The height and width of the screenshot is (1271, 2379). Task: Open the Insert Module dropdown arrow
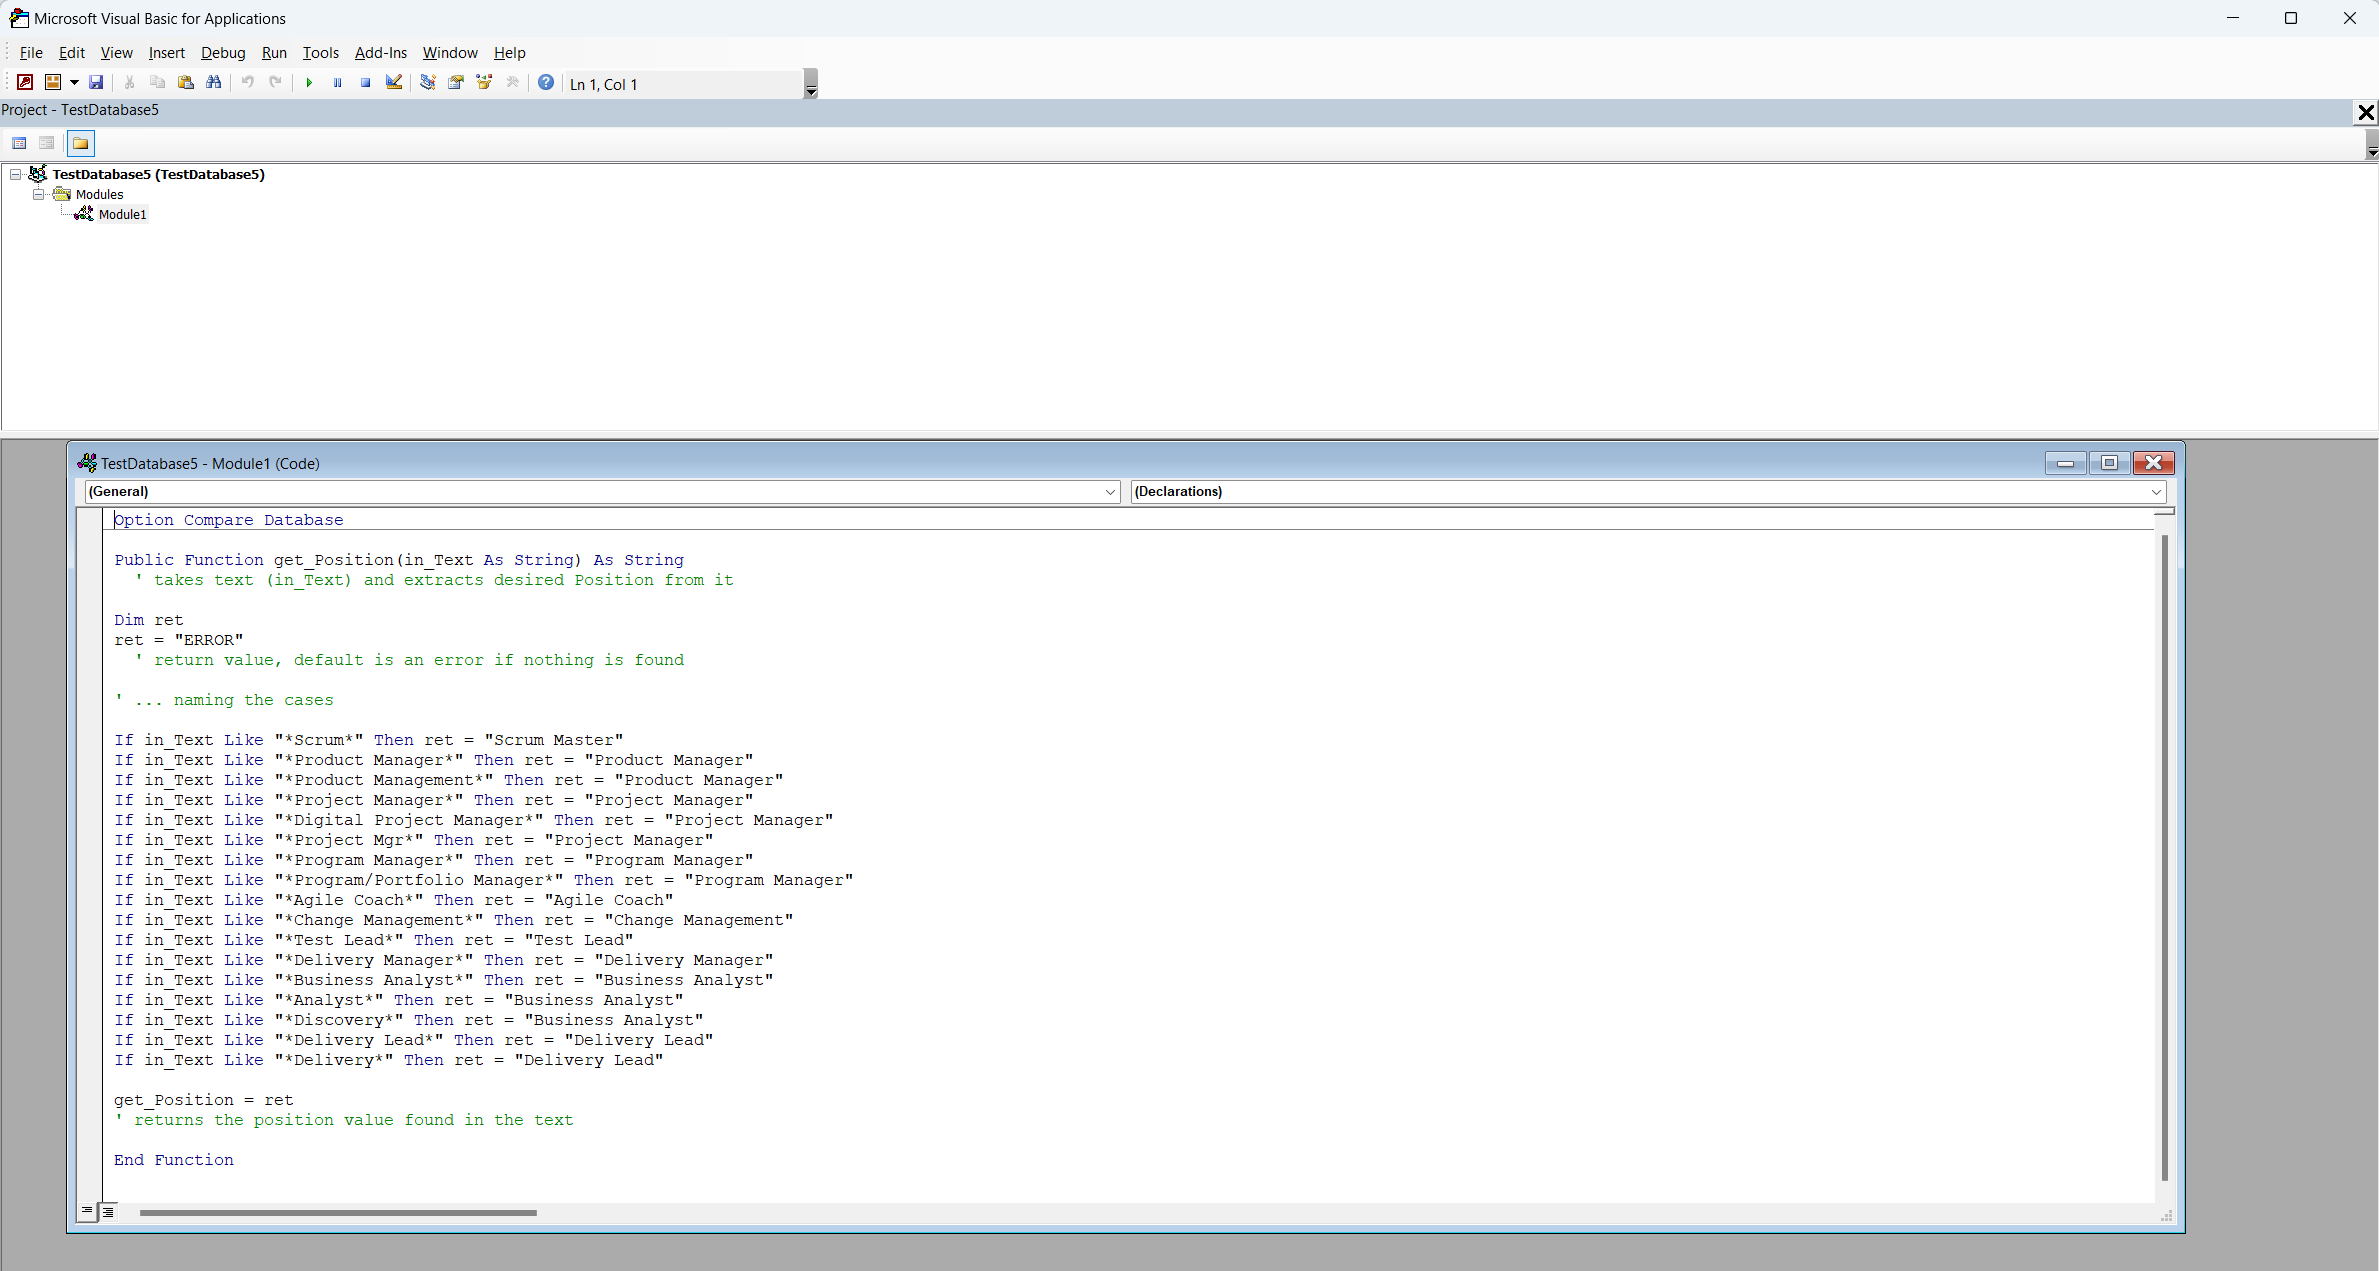click(x=74, y=83)
